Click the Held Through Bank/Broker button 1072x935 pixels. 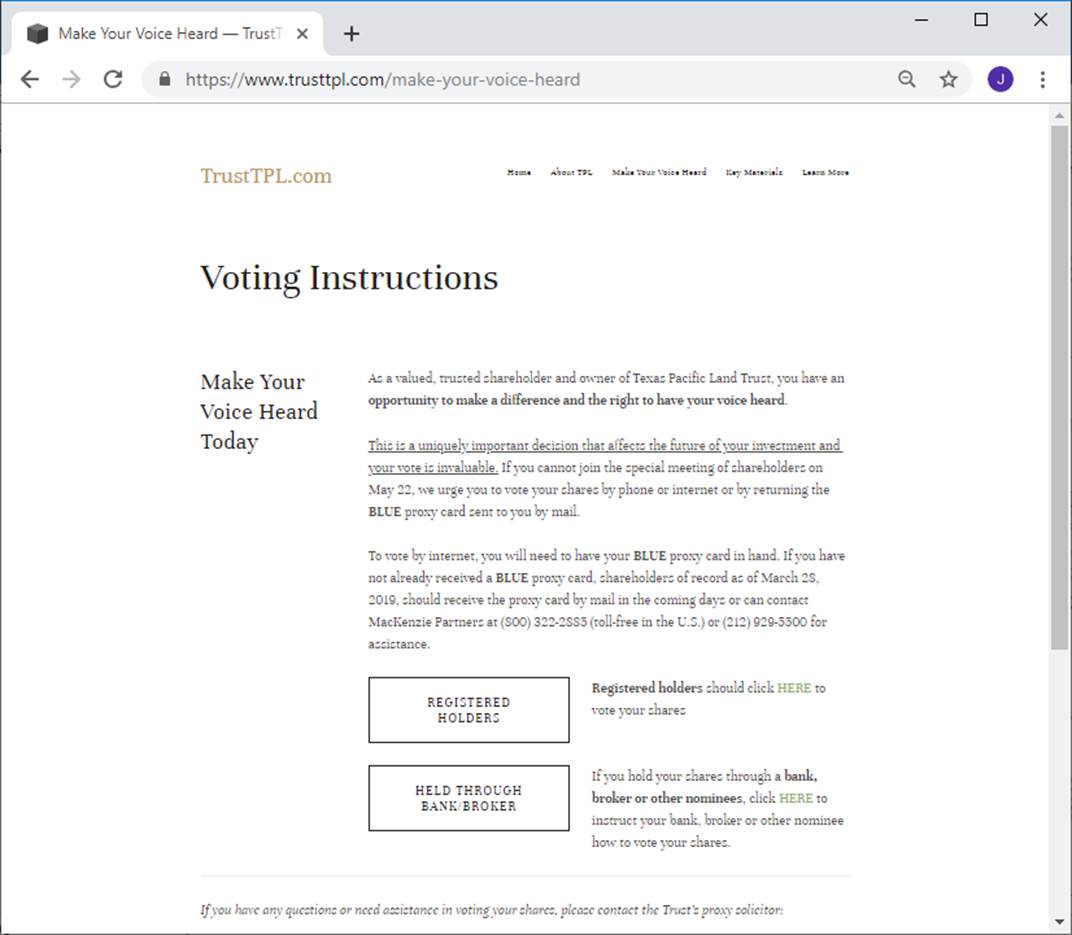click(x=469, y=798)
